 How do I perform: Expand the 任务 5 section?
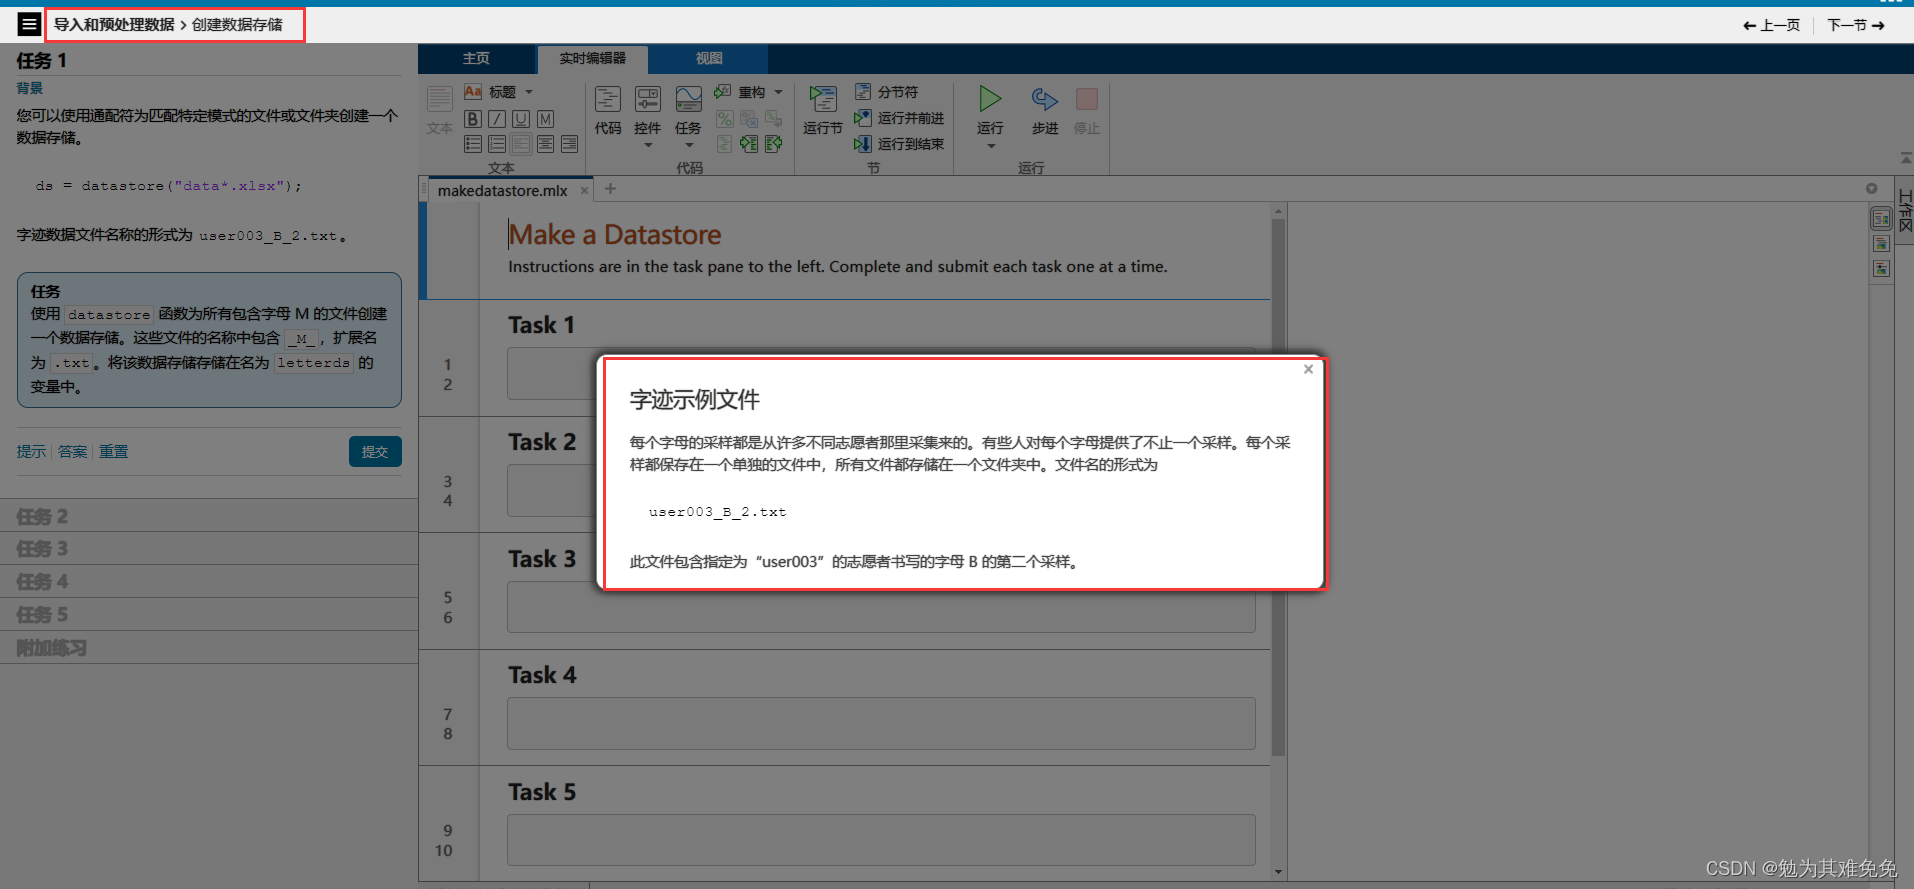point(209,614)
